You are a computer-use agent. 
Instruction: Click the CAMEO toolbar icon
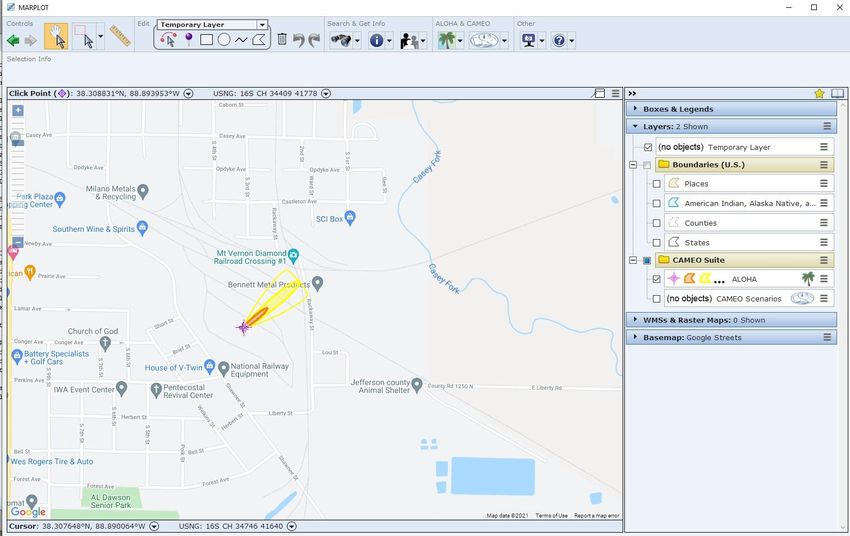(484, 40)
